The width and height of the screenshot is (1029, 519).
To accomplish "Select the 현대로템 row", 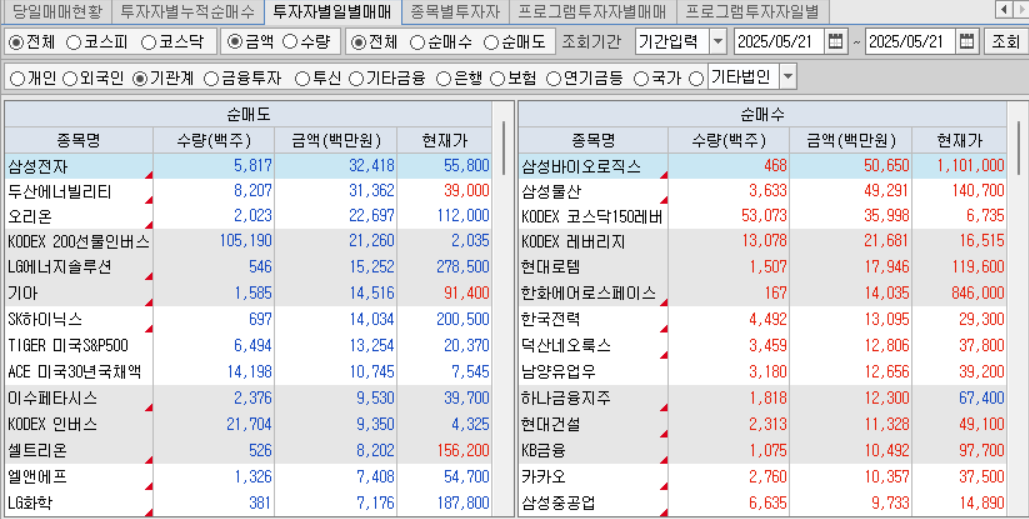I will point(763,267).
